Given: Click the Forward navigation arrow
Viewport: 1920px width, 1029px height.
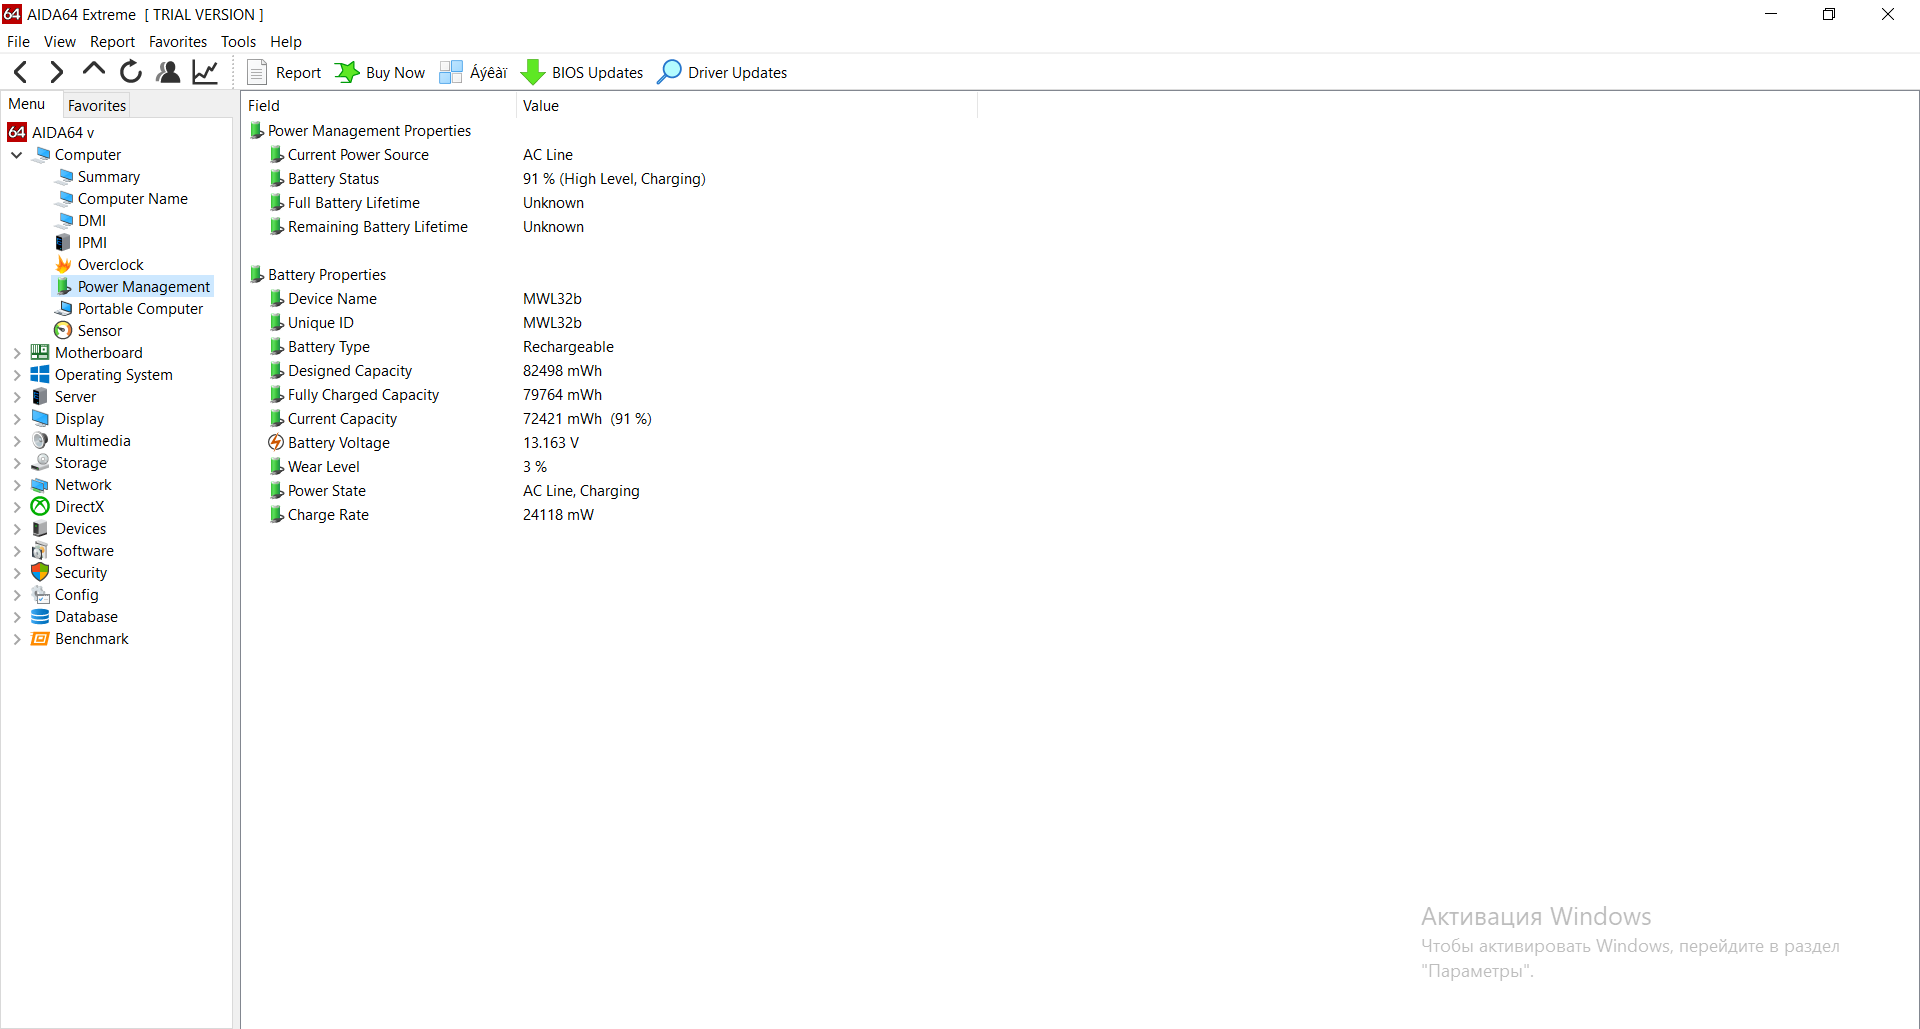Looking at the screenshot, I should (56, 72).
